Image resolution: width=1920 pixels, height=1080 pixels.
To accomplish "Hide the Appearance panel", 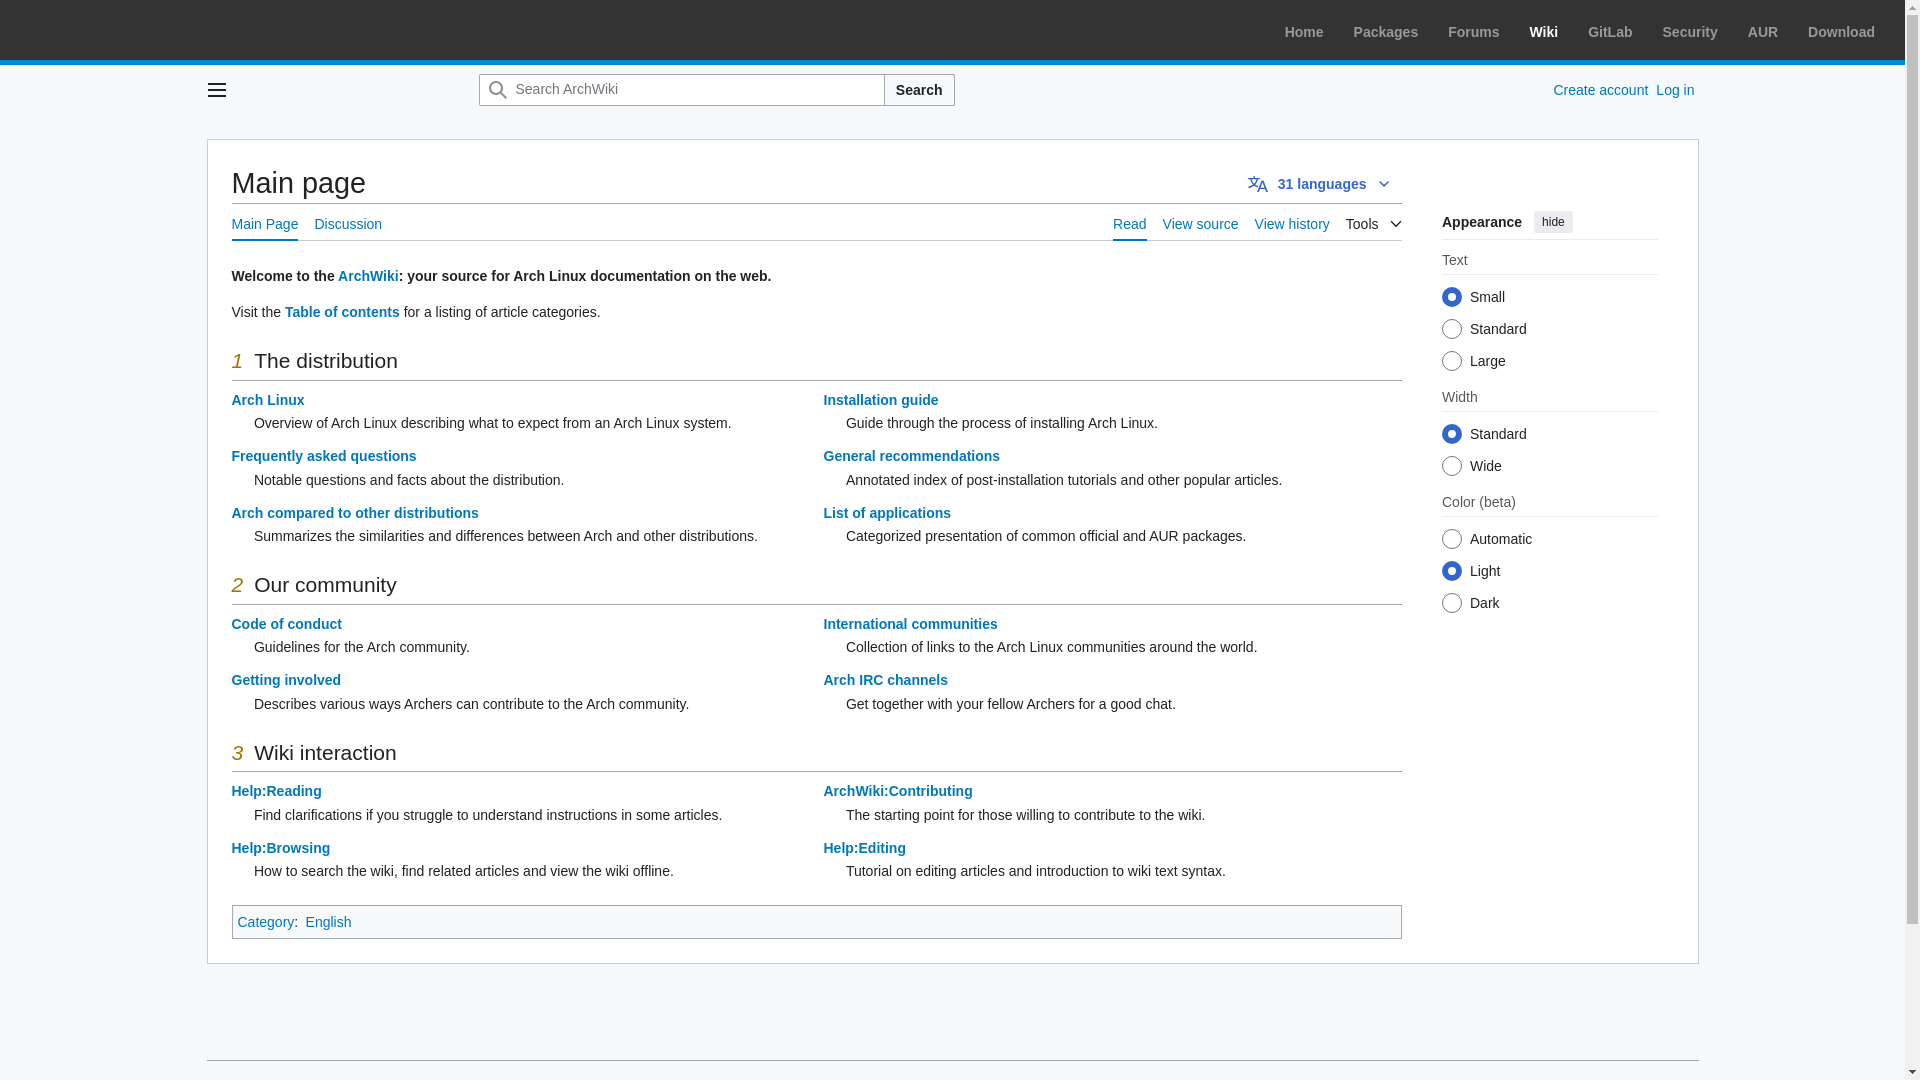I will [x=1553, y=222].
